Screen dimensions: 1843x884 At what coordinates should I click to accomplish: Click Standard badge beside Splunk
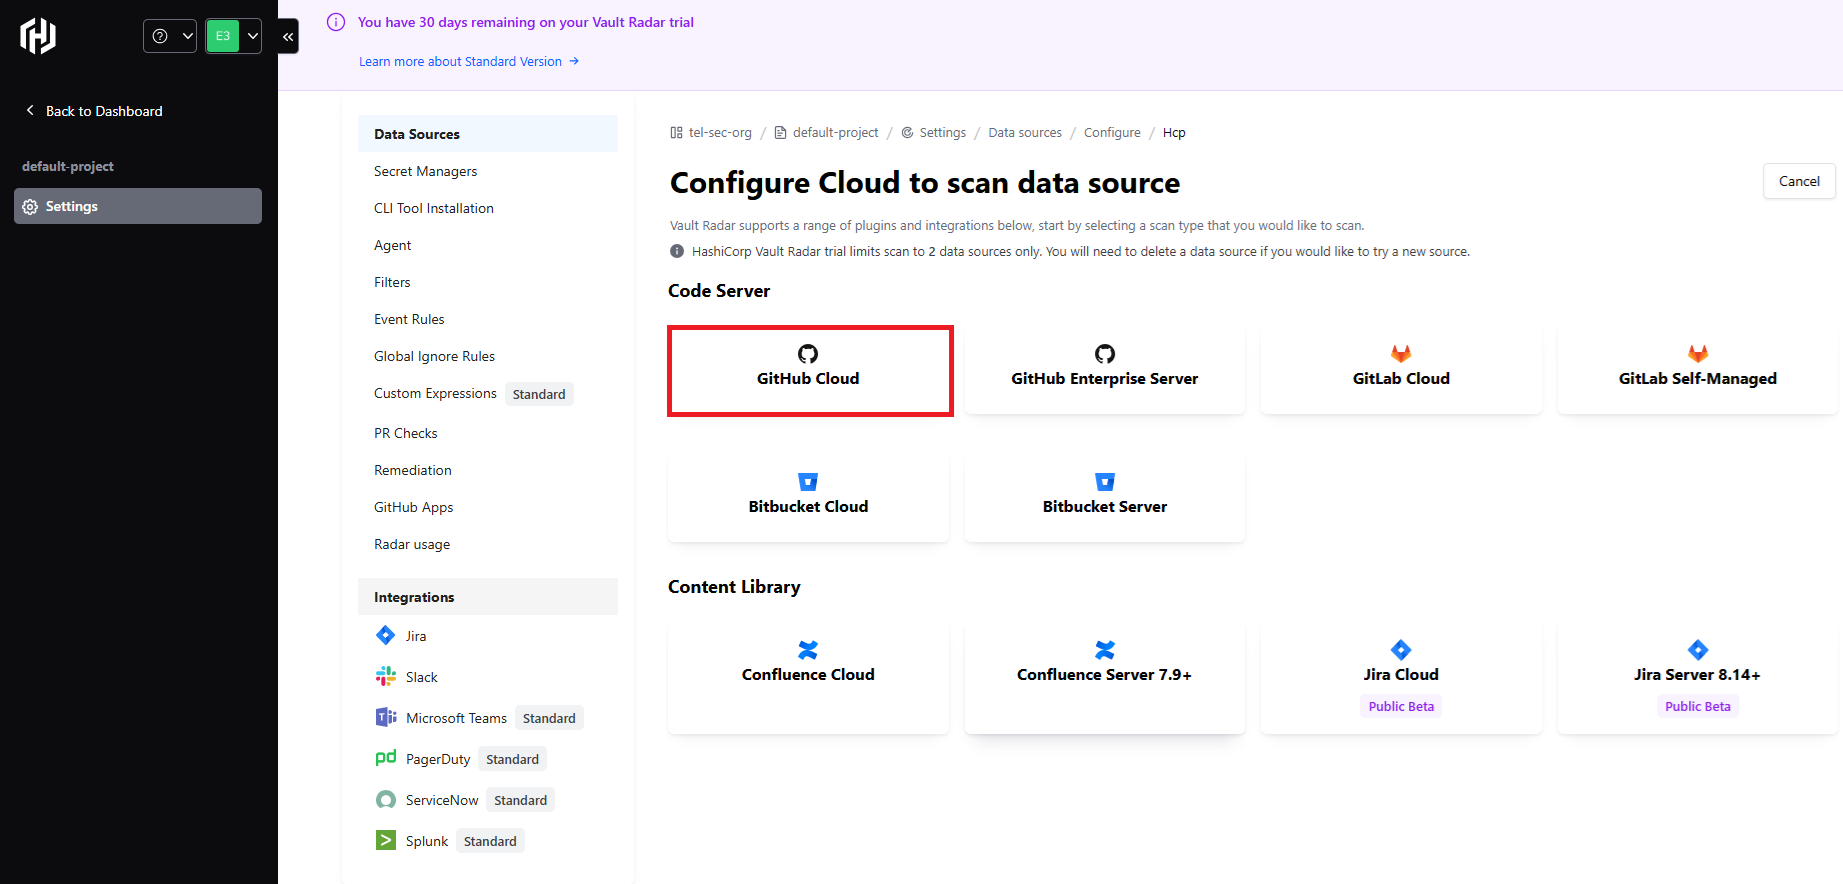coord(490,841)
